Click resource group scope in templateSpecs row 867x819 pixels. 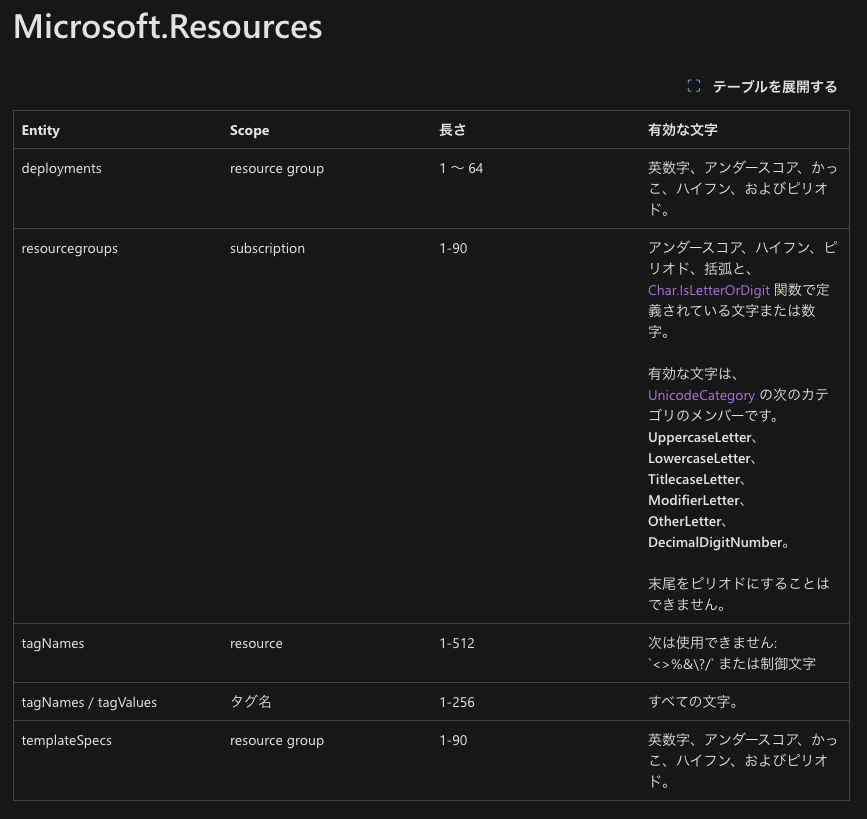277,740
